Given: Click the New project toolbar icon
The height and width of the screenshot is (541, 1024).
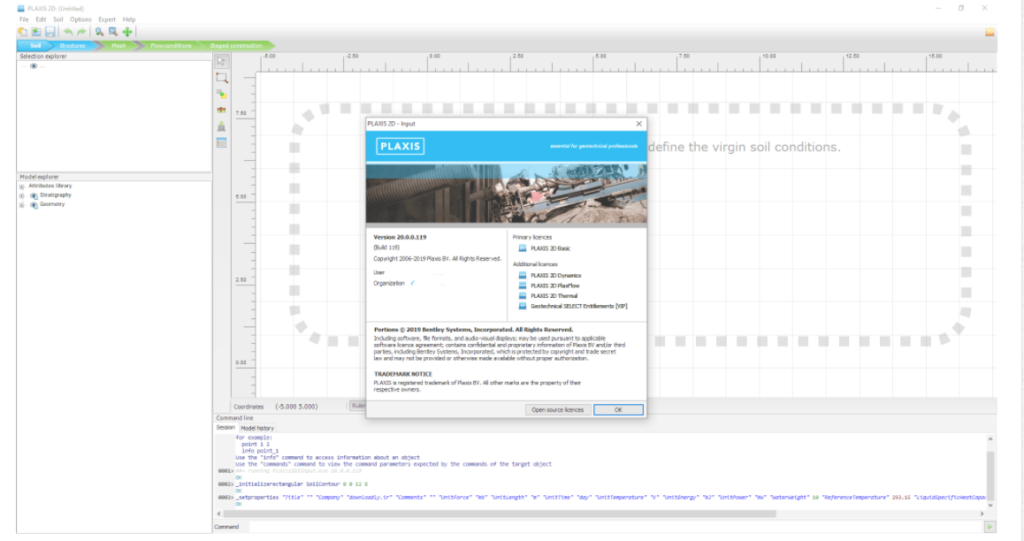Looking at the screenshot, I should 23,32.
